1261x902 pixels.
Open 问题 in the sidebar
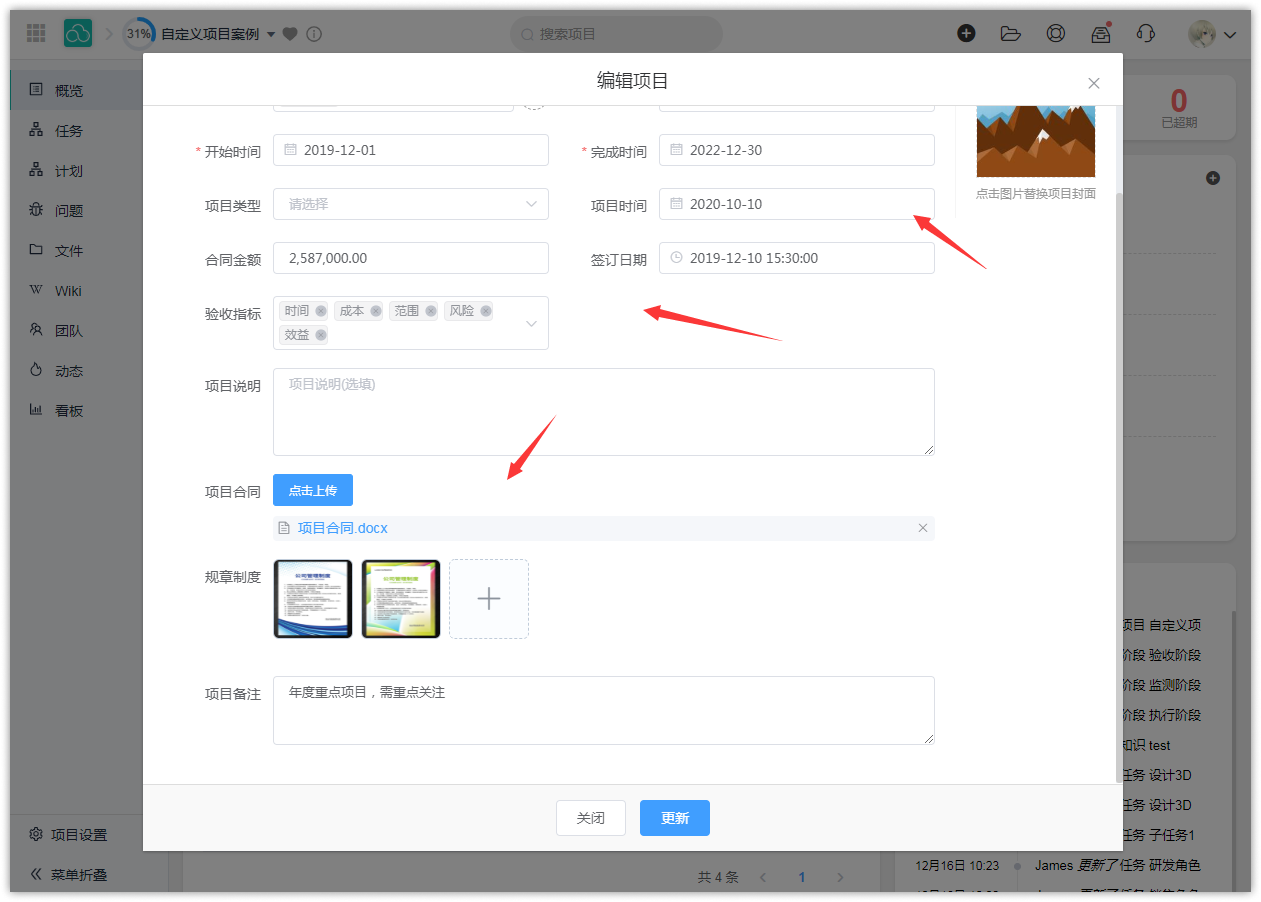coord(76,210)
